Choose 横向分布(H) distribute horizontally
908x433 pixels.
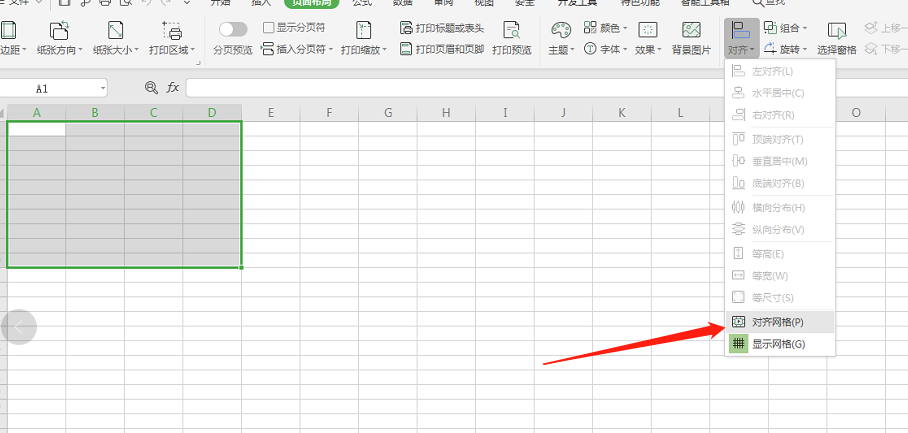779,207
